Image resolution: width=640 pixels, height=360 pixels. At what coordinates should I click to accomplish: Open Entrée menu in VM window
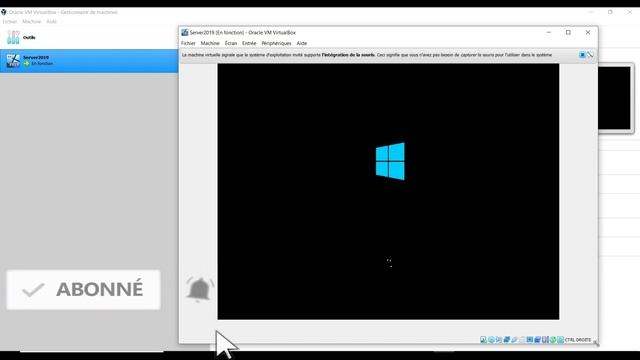click(x=249, y=43)
